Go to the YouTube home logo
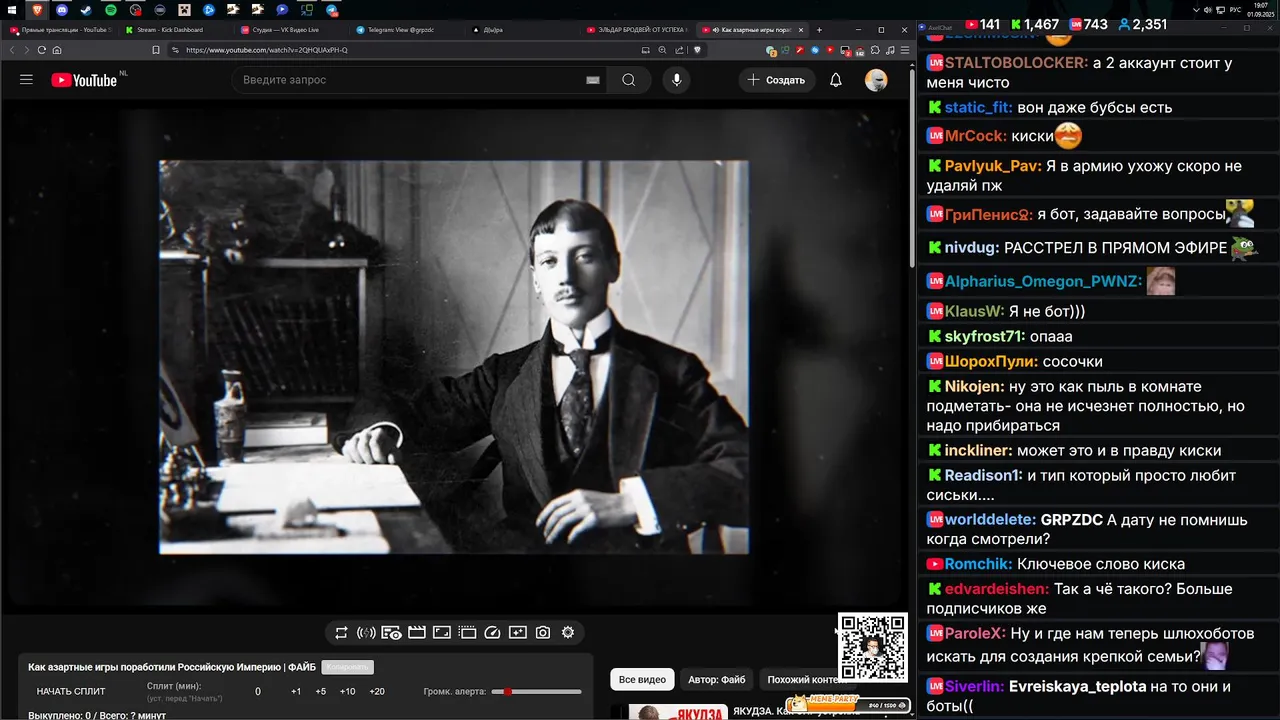Viewport: 1280px width, 720px height. (84, 80)
